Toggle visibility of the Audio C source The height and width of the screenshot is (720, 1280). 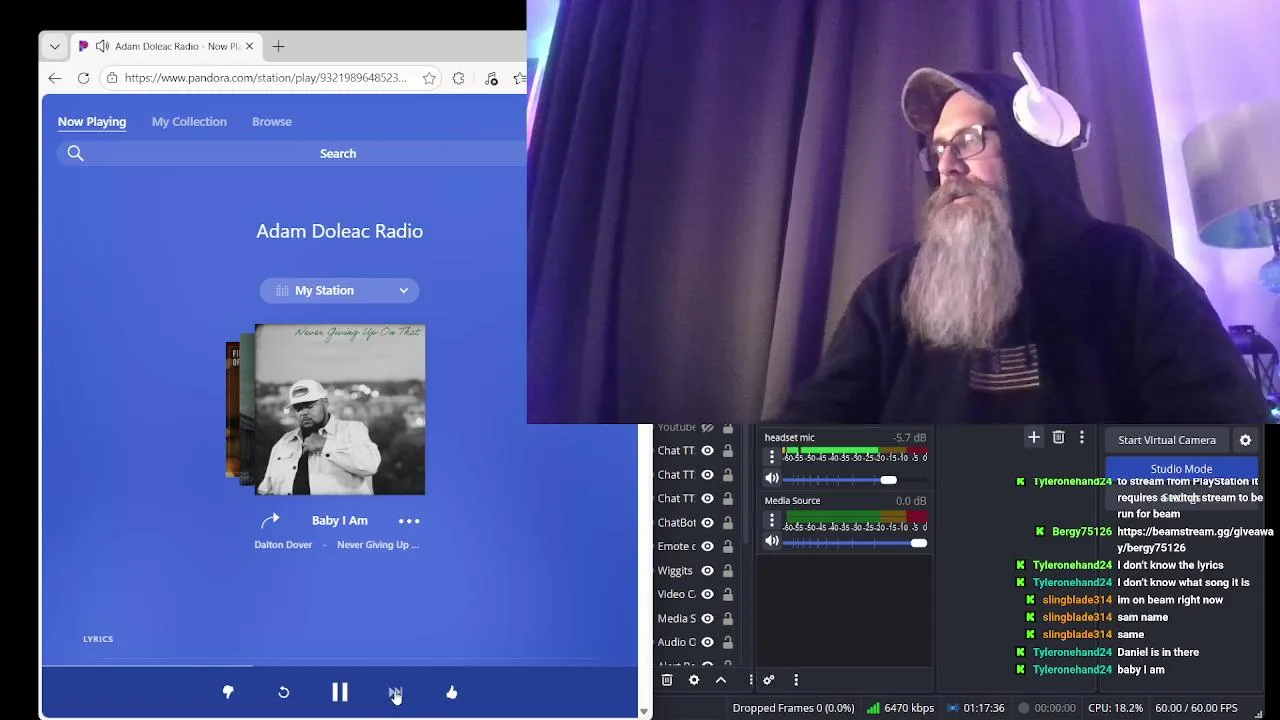(x=707, y=642)
